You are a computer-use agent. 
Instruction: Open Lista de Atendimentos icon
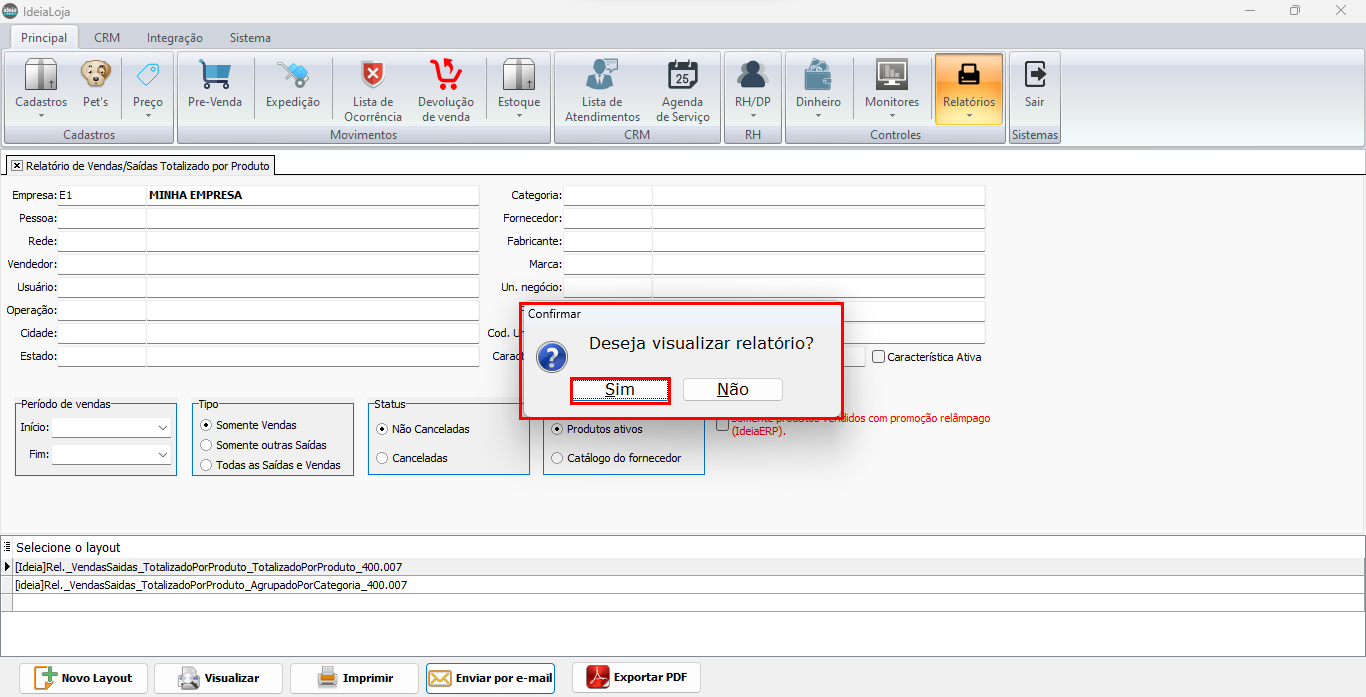[601, 76]
